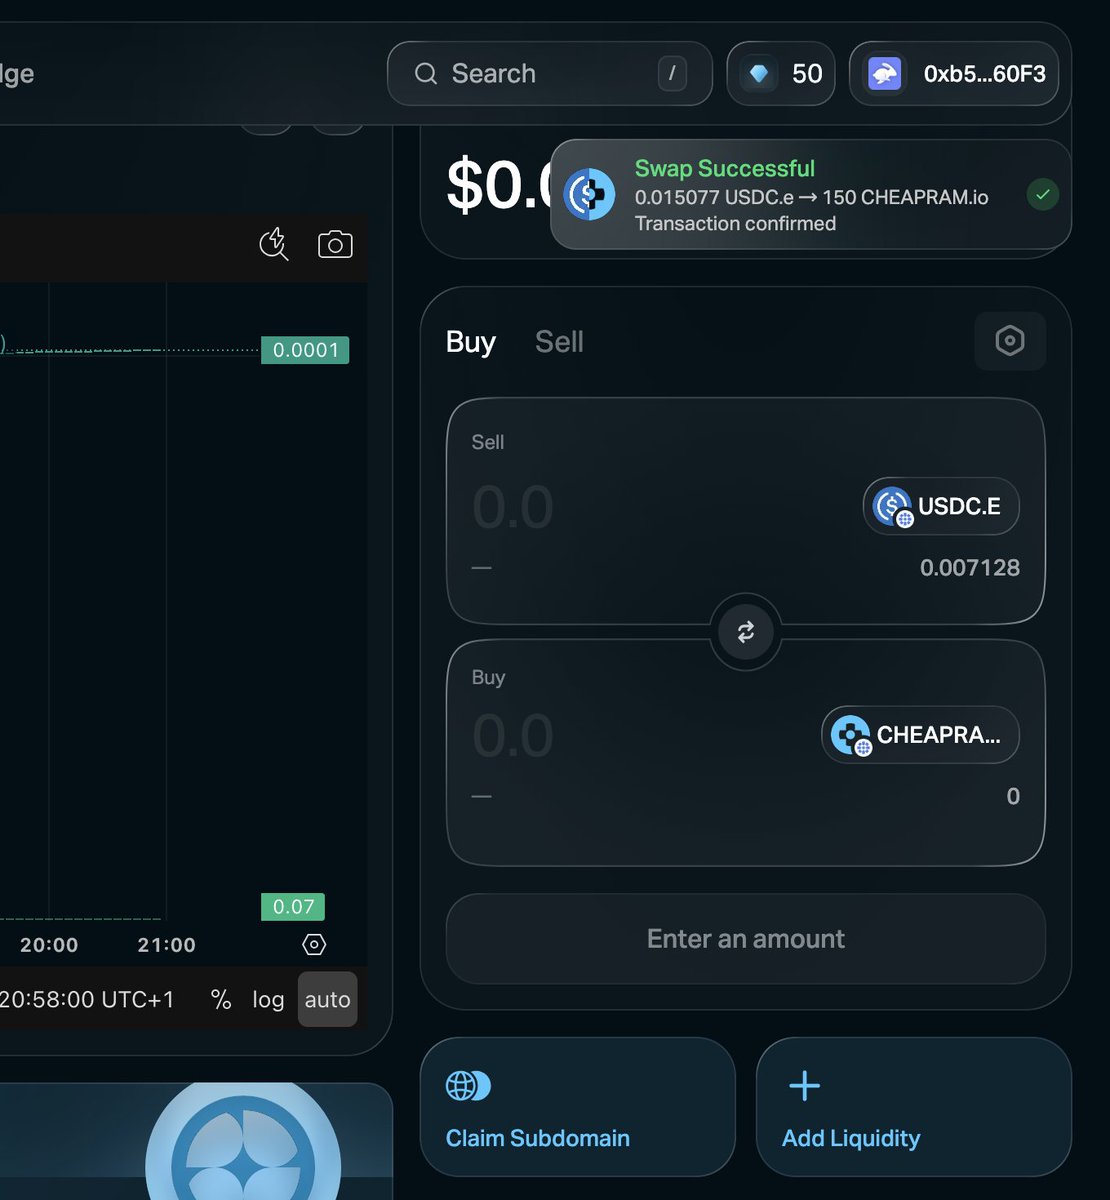Click the USDC.E coin icon

(891, 506)
